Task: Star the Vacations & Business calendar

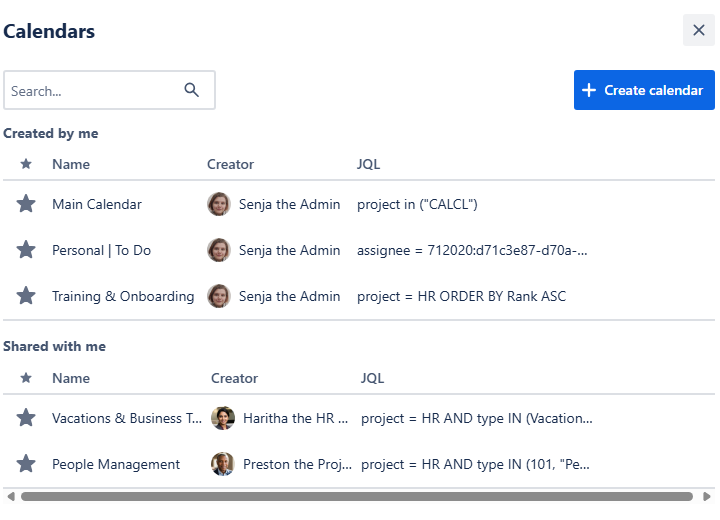Action: pos(26,418)
